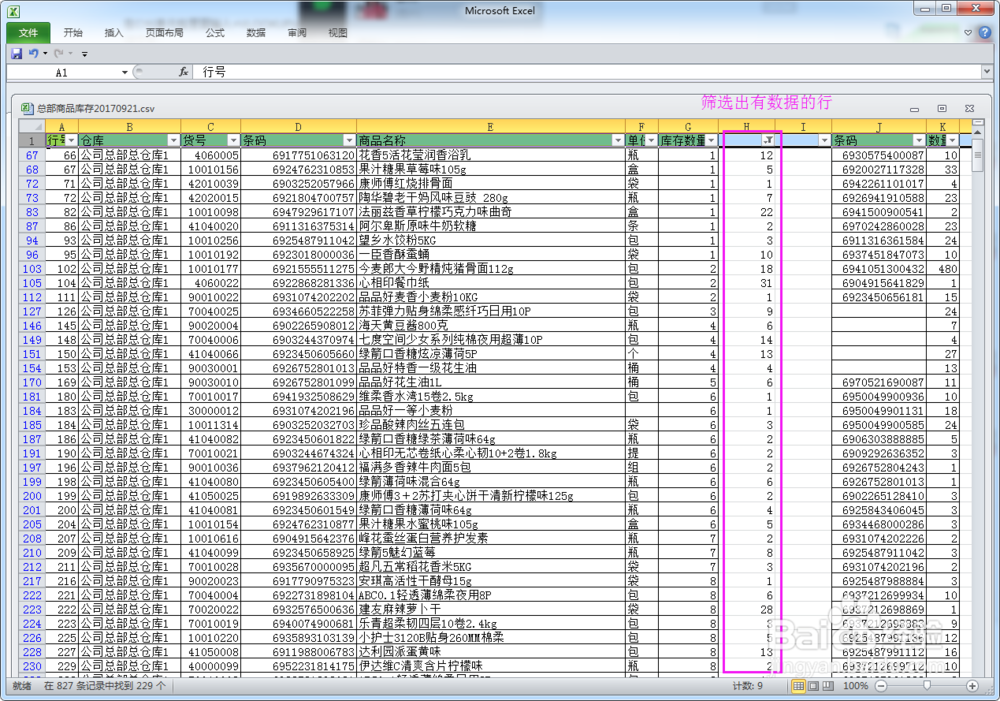Viewport: 1000px width, 701px height.
Task: Click cell 珍品酸辣肉丝五连包
Action: pos(490,425)
